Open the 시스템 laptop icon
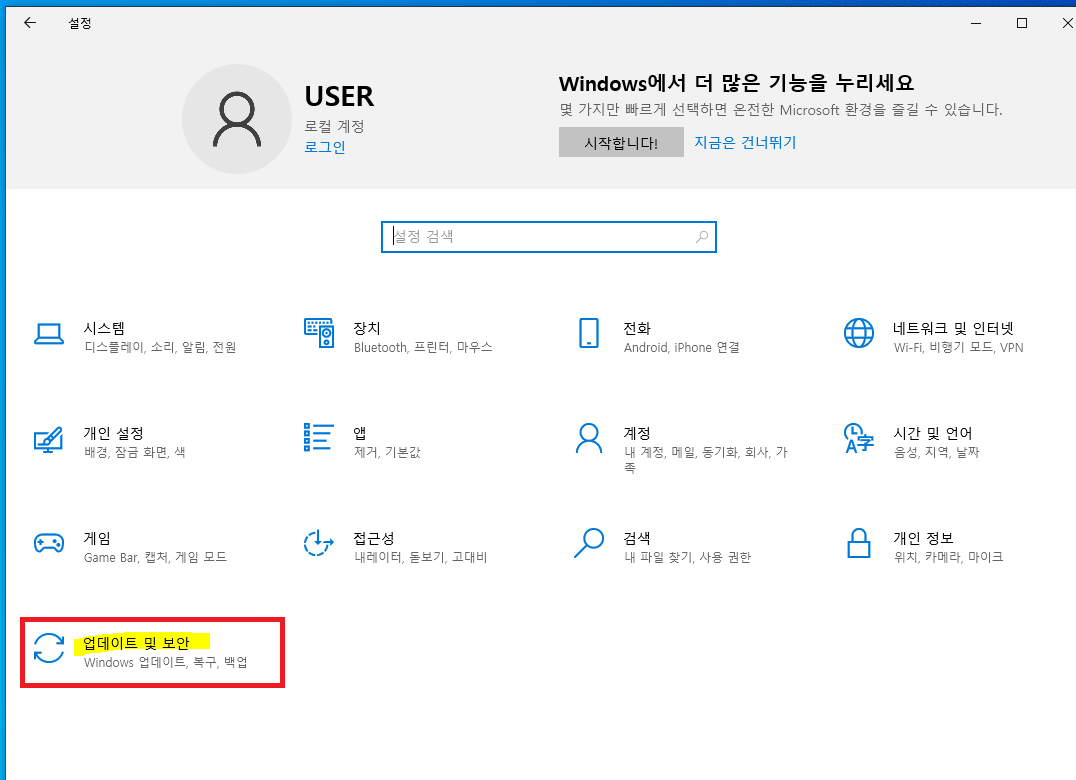This screenshot has width=1076, height=780. (x=49, y=333)
